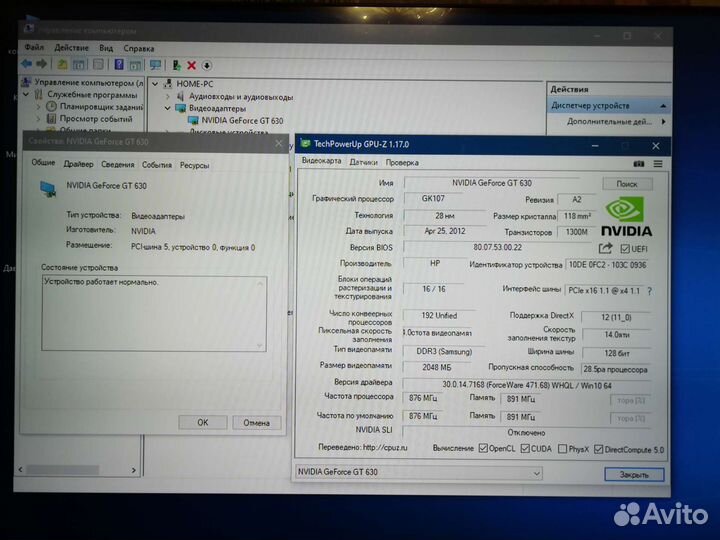Click OK in the Properties dialog

202,422
